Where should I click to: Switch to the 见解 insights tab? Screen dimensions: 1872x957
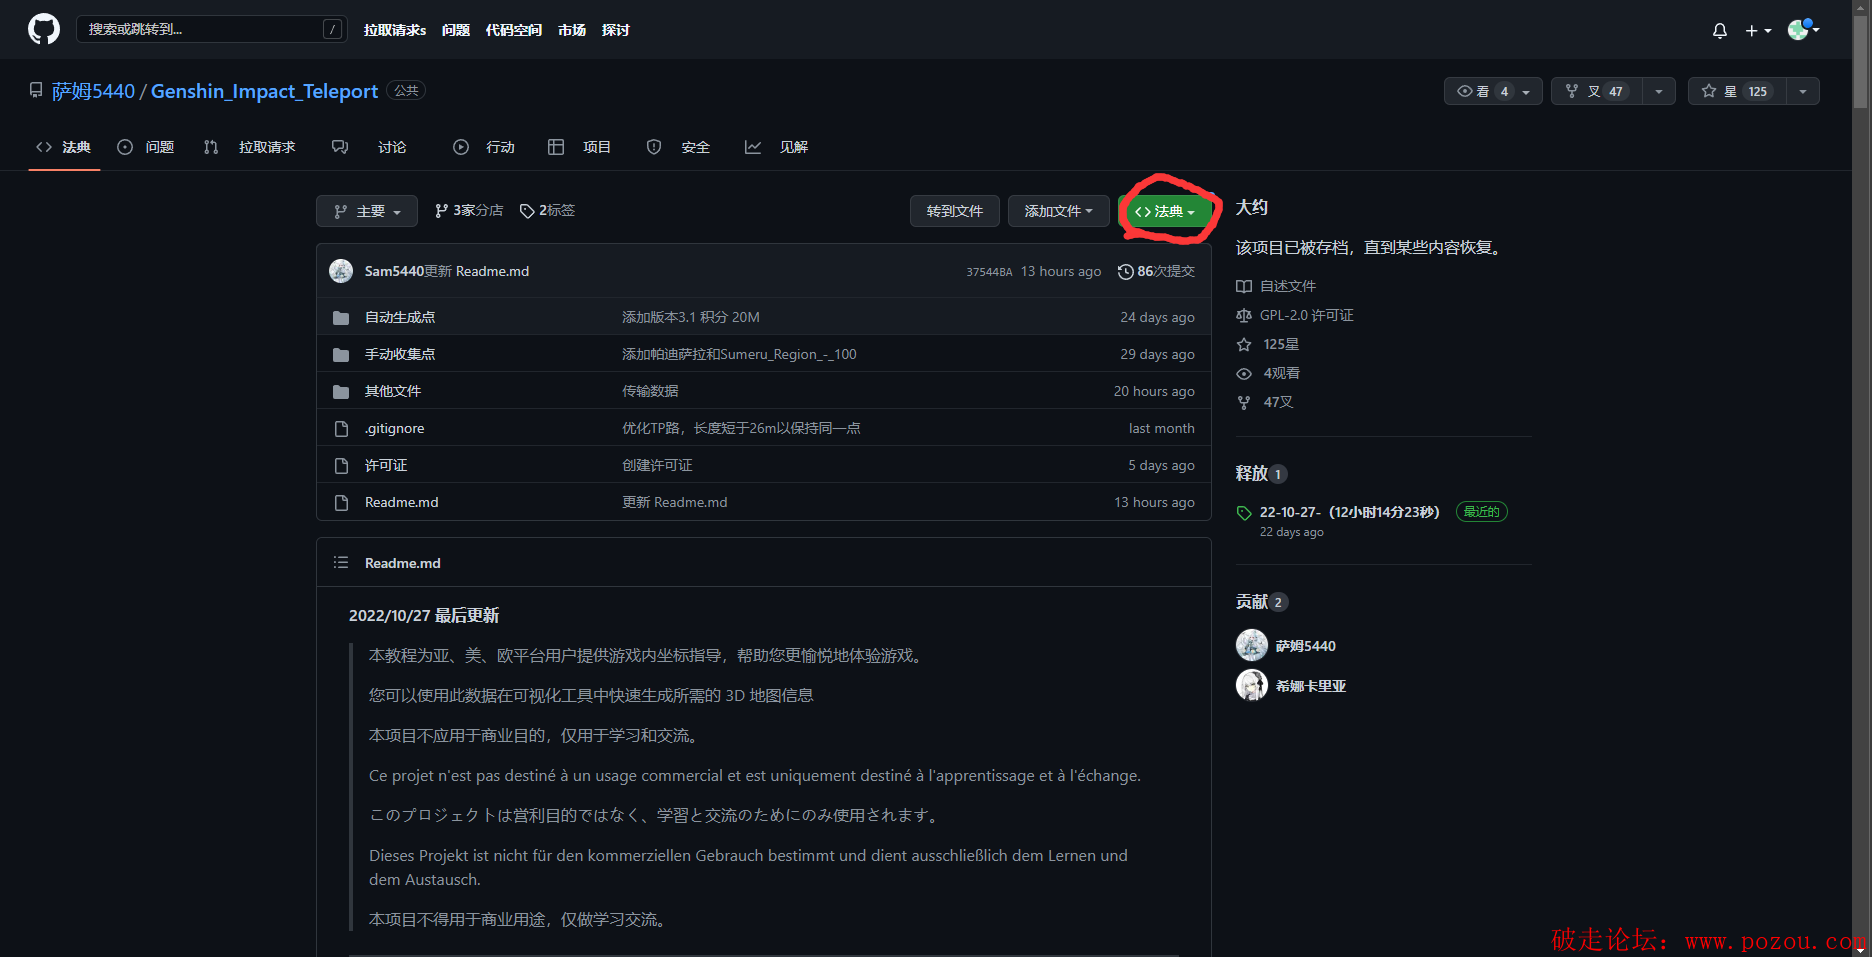776,147
